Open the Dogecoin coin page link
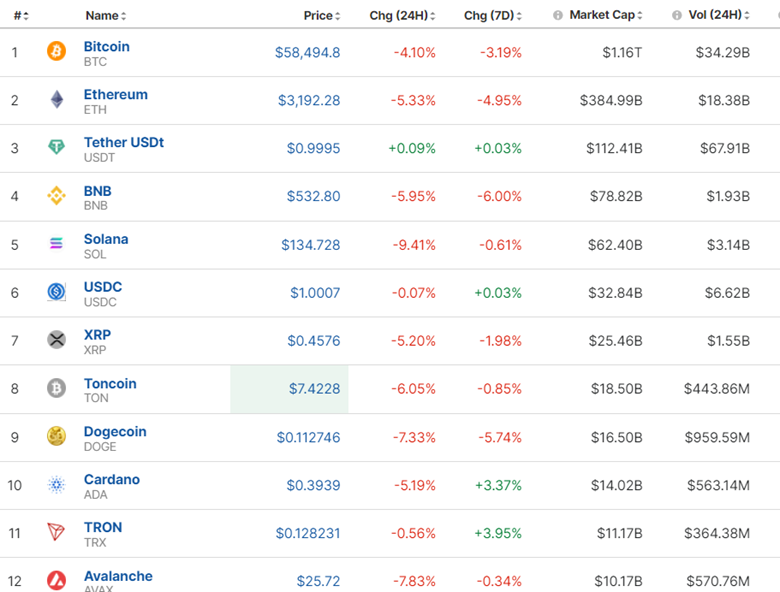 point(115,432)
